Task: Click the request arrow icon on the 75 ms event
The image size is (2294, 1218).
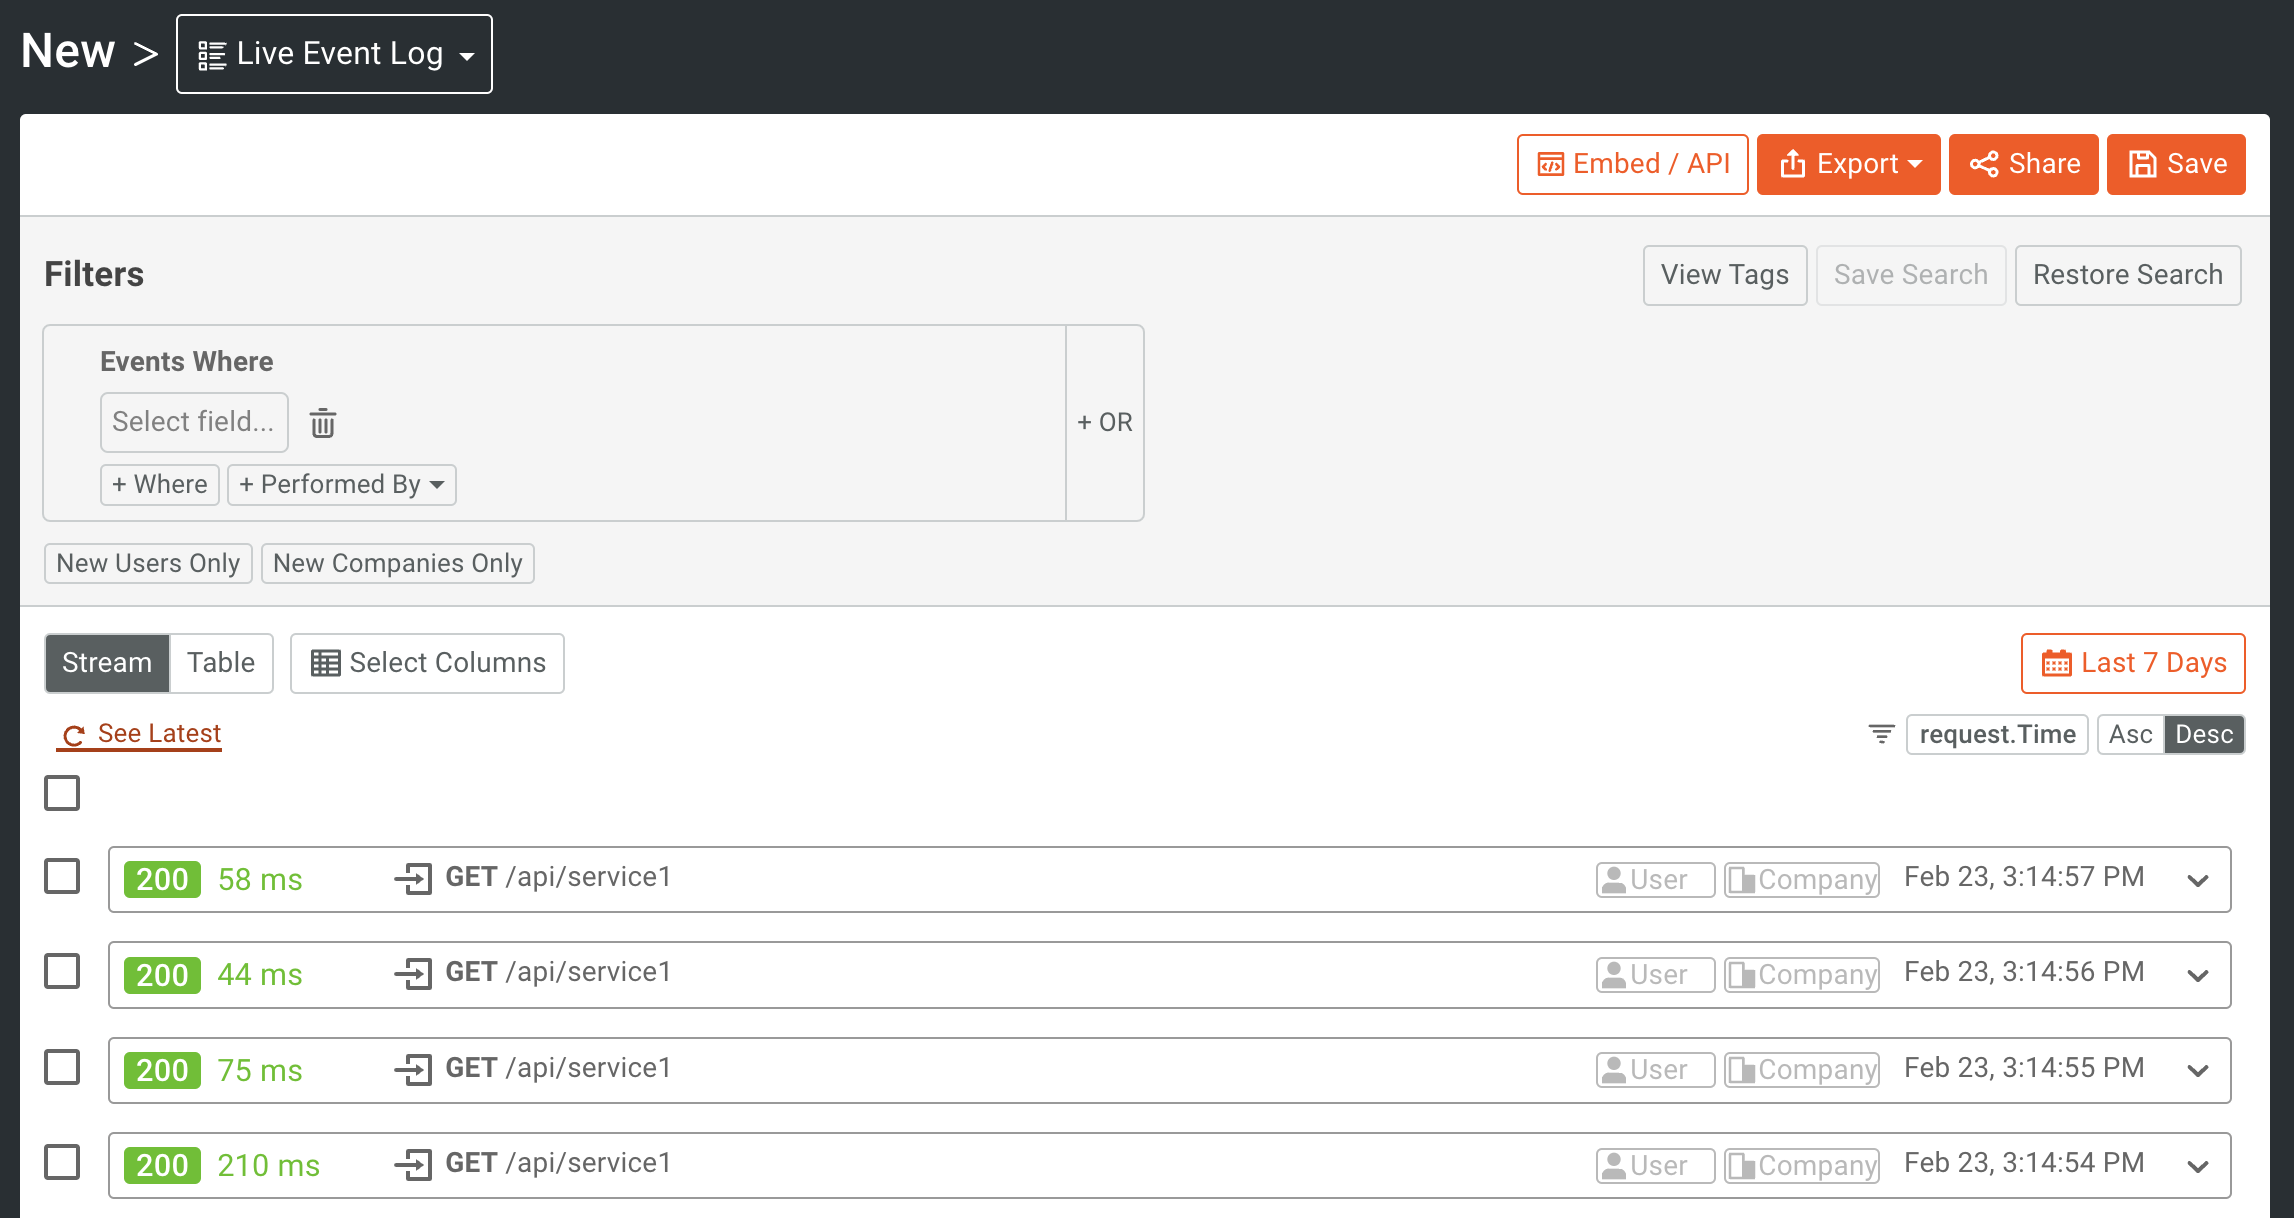Action: pos(413,1070)
